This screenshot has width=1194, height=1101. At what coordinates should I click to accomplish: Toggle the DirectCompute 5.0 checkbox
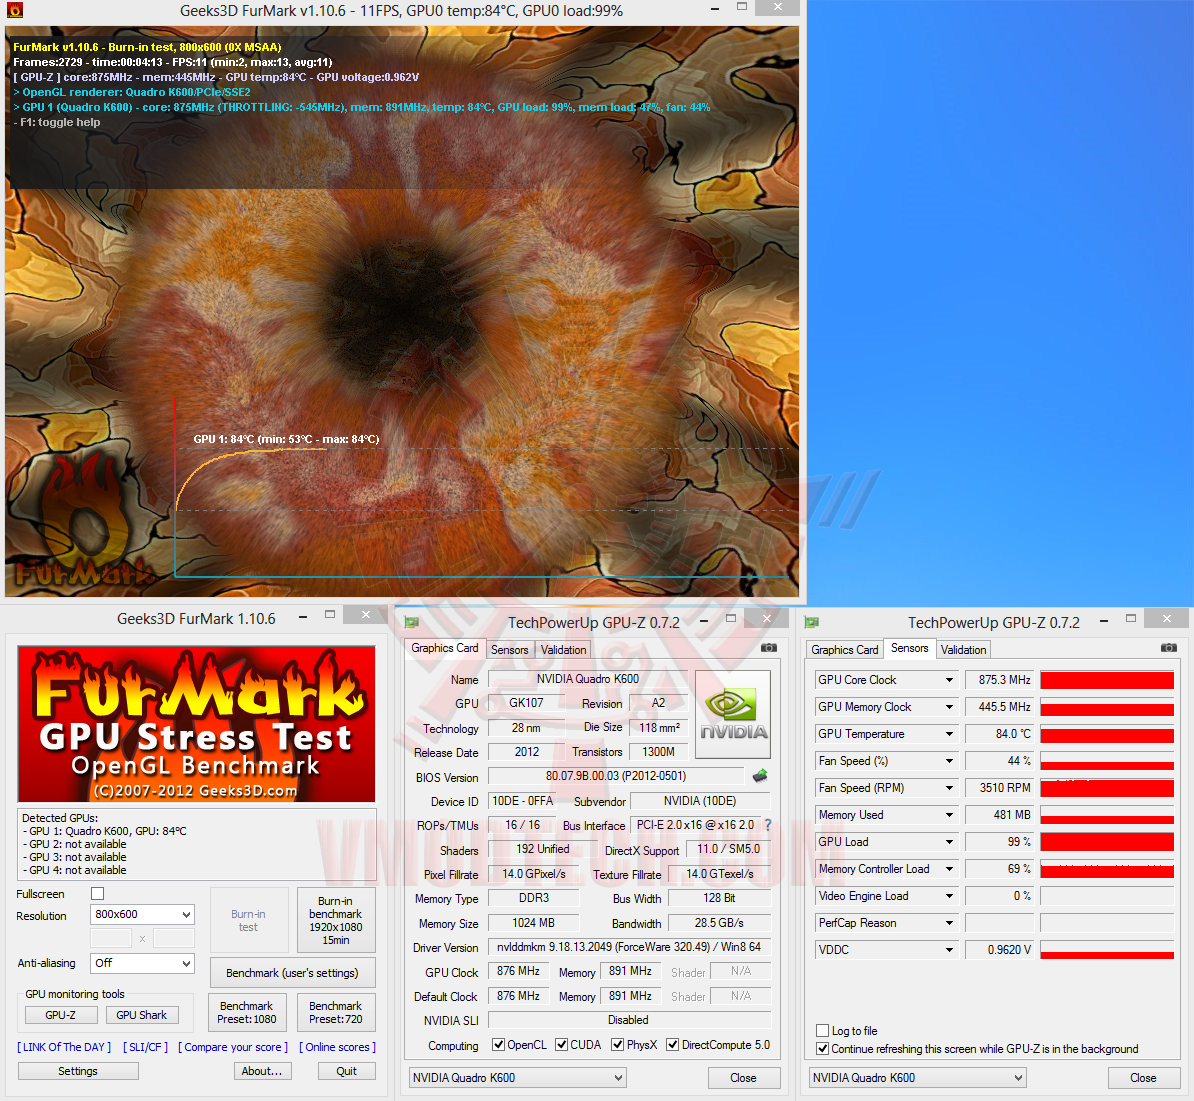pyautogui.click(x=672, y=1045)
